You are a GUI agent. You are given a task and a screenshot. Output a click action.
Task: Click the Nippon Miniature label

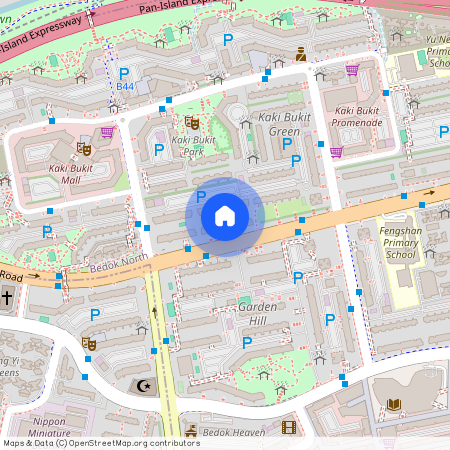point(49,427)
